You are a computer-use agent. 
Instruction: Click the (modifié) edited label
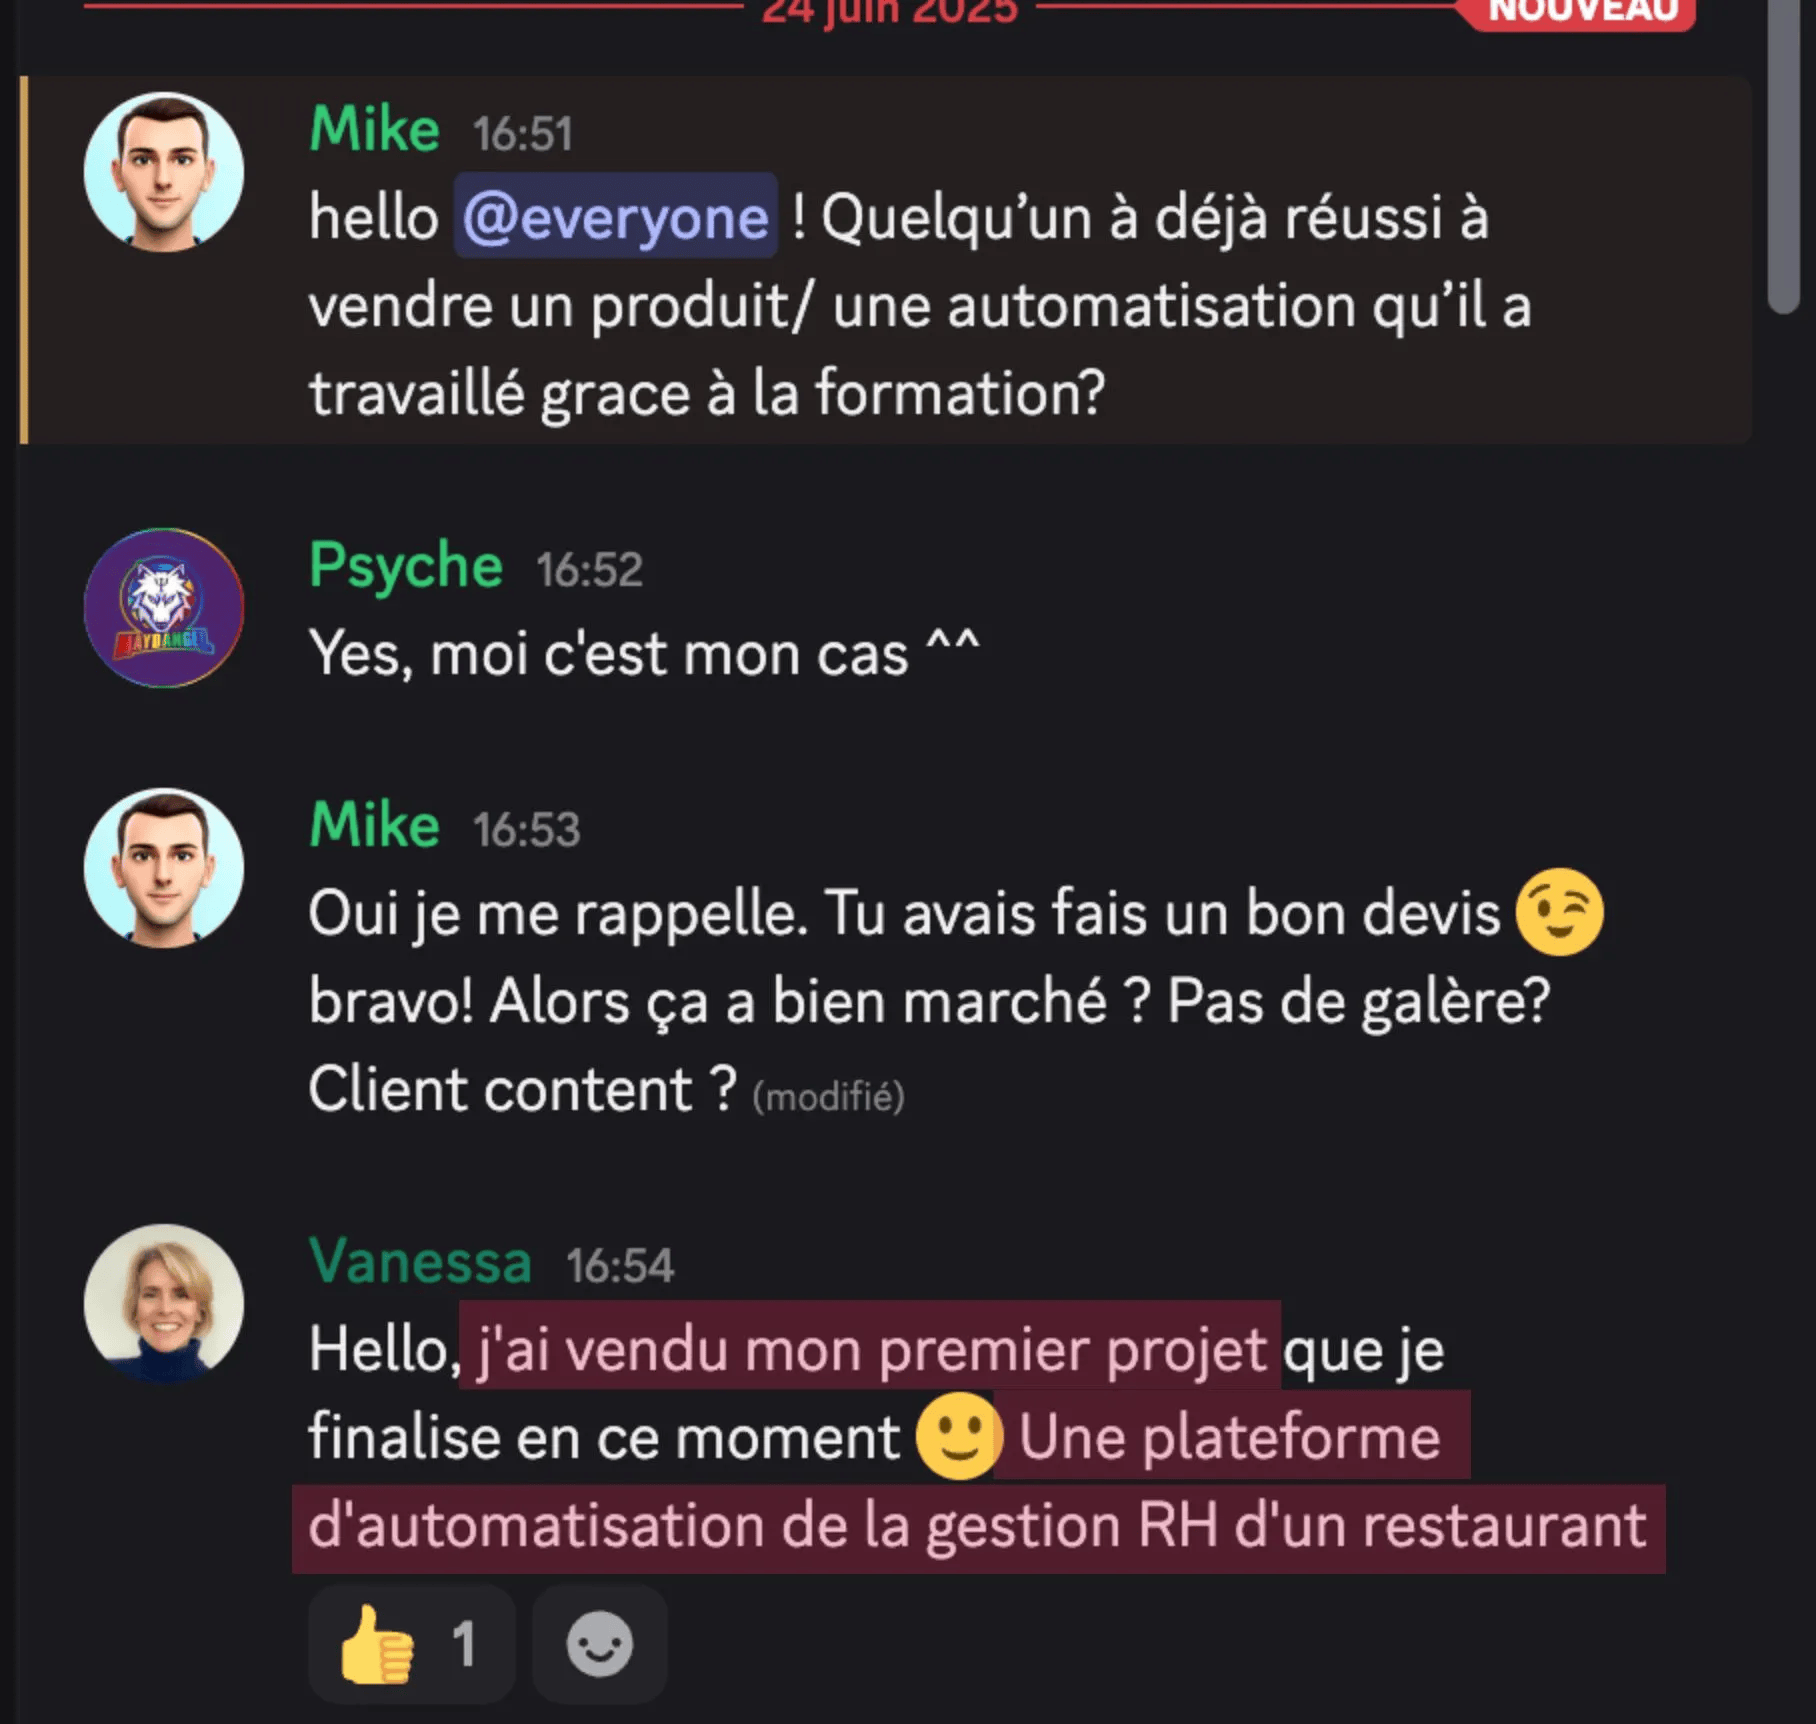[829, 1097]
